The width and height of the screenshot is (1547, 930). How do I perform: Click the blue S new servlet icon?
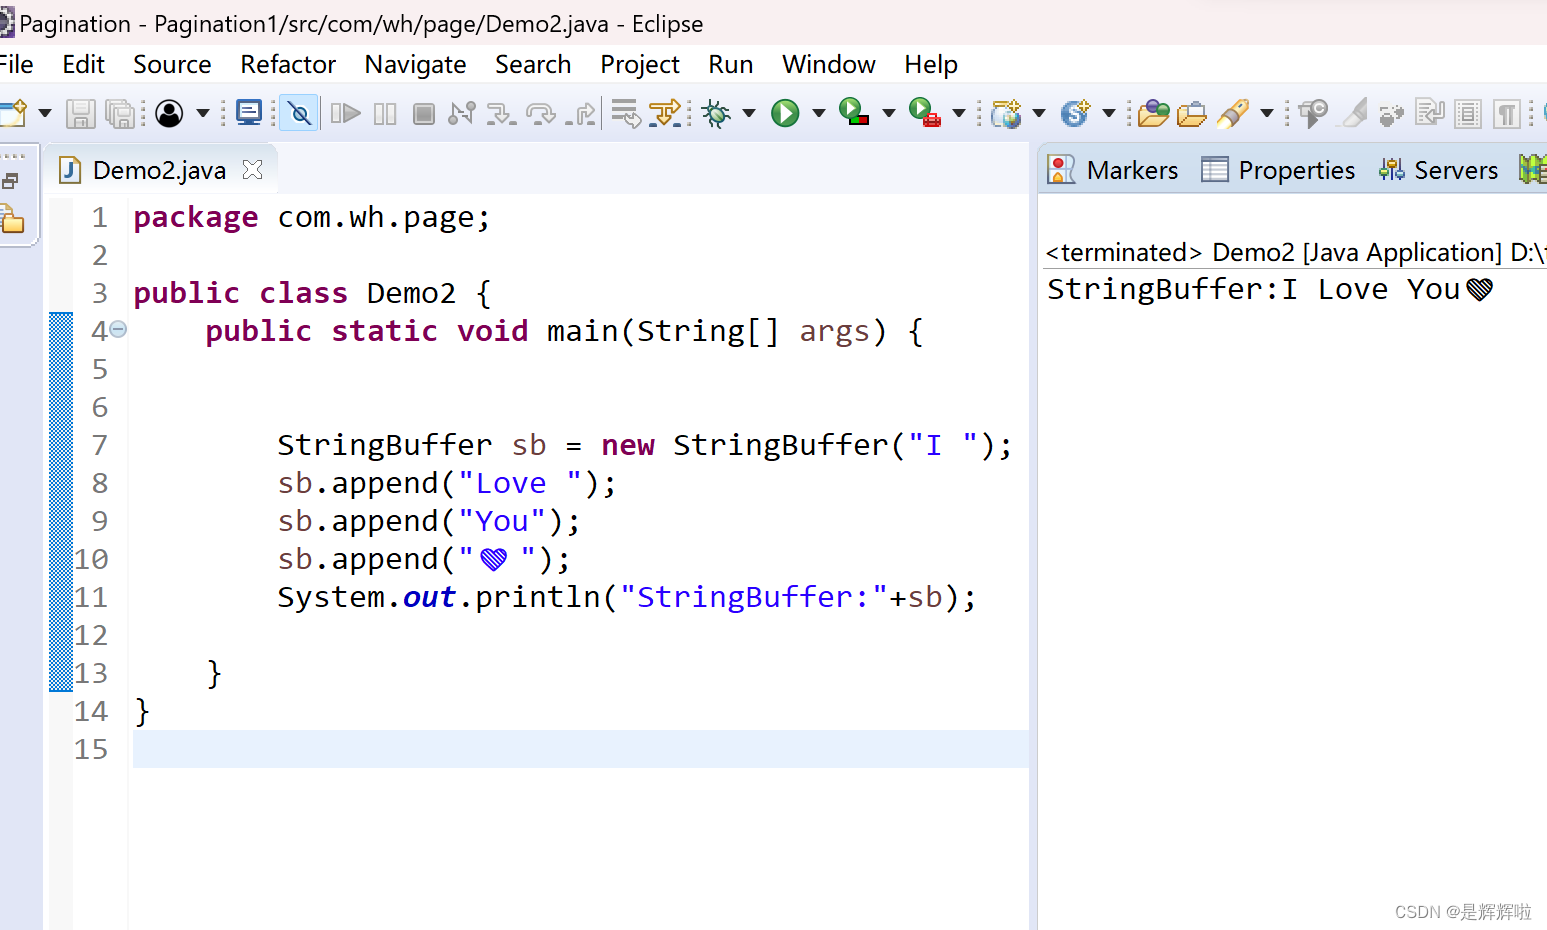pyautogui.click(x=1076, y=113)
